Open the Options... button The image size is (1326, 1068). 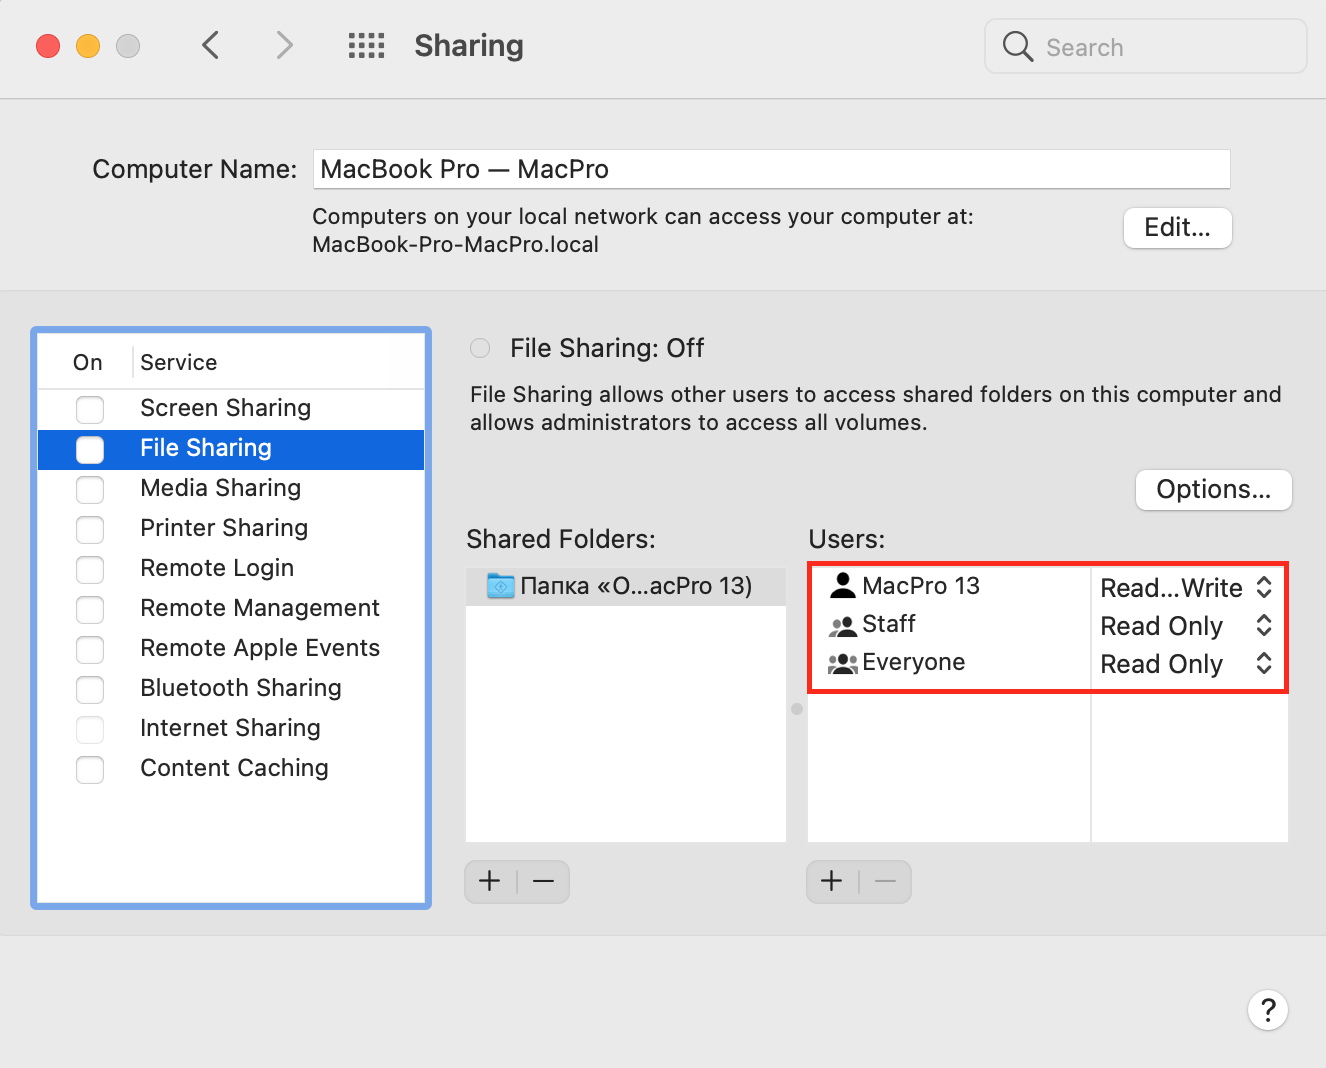coord(1213,490)
